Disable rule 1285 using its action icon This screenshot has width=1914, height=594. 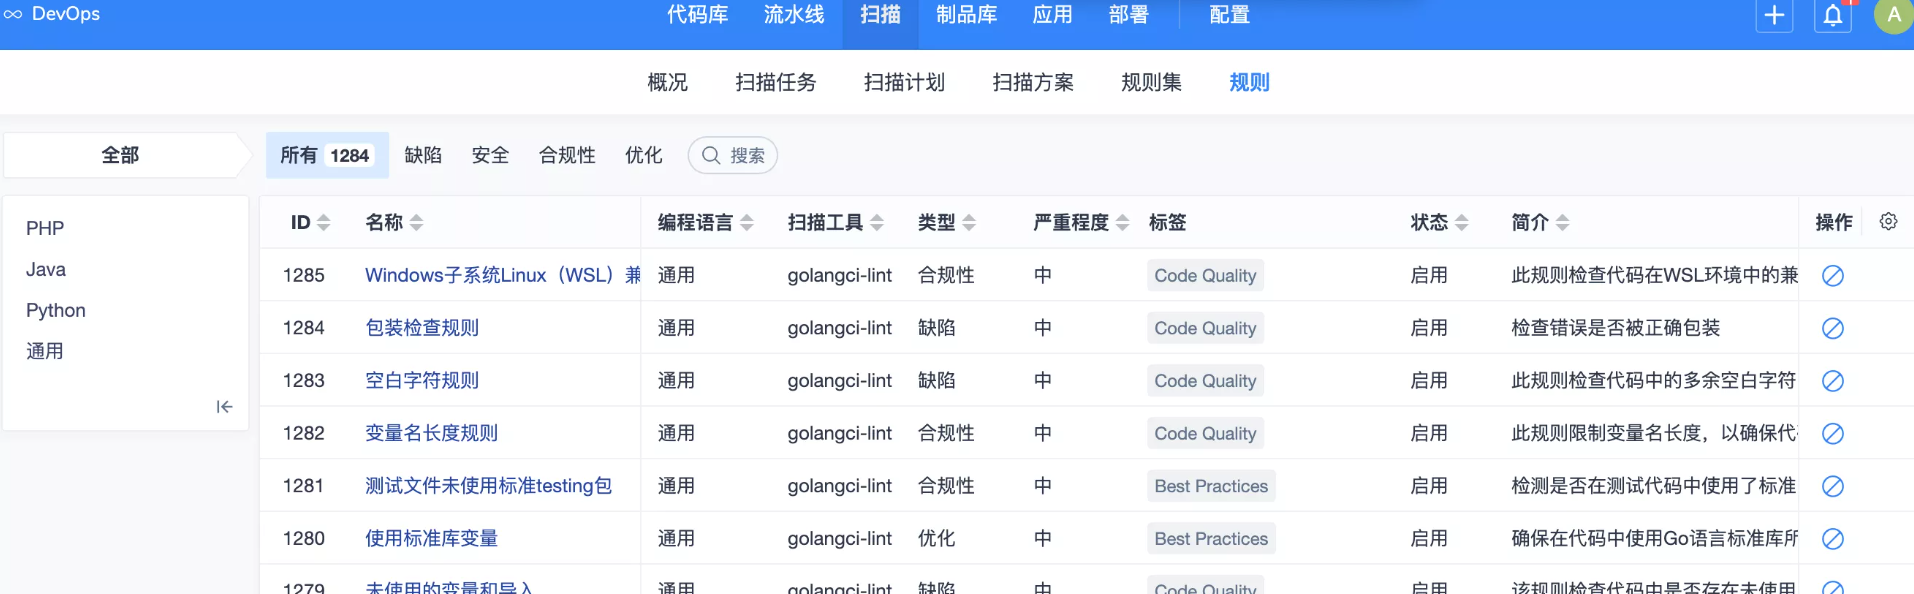[1832, 276]
